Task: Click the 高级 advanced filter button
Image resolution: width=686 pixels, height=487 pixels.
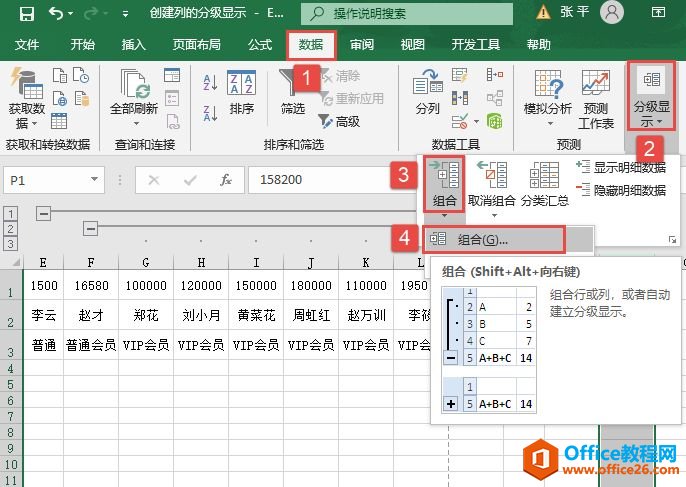Action: pos(339,121)
